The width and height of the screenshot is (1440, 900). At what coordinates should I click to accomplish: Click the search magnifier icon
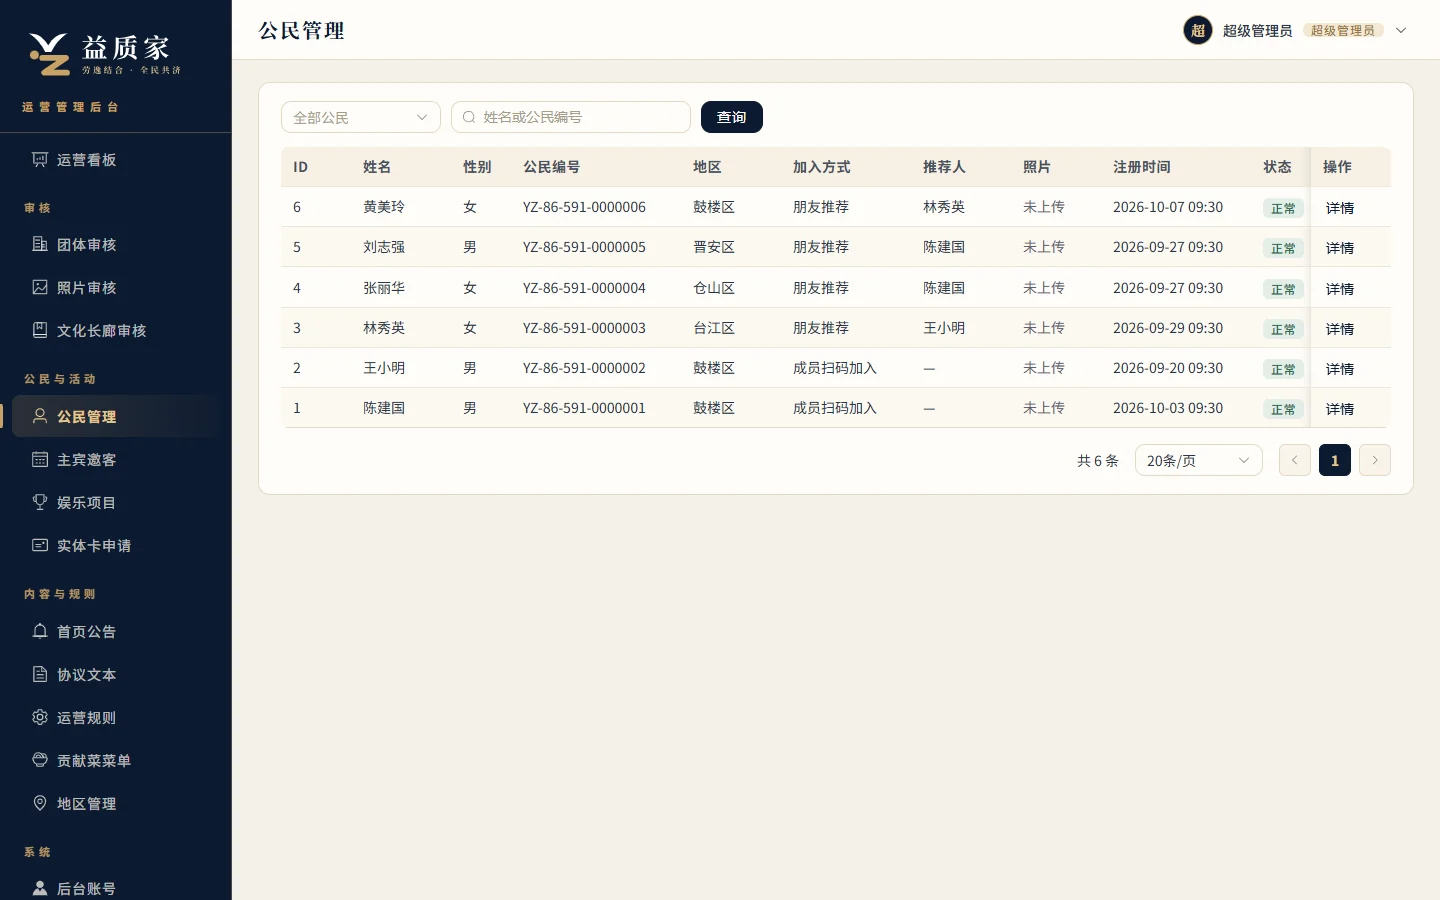(469, 117)
